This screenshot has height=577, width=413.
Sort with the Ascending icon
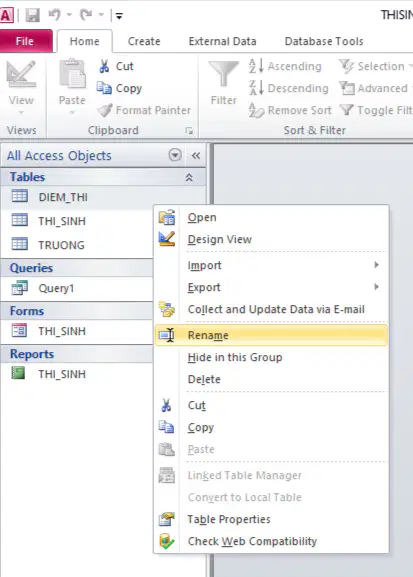pos(256,66)
